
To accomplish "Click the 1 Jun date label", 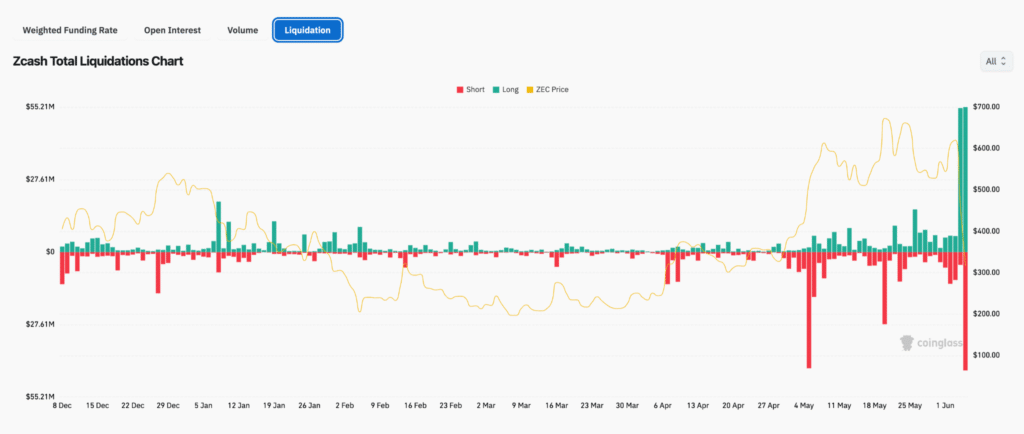I will click(944, 405).
